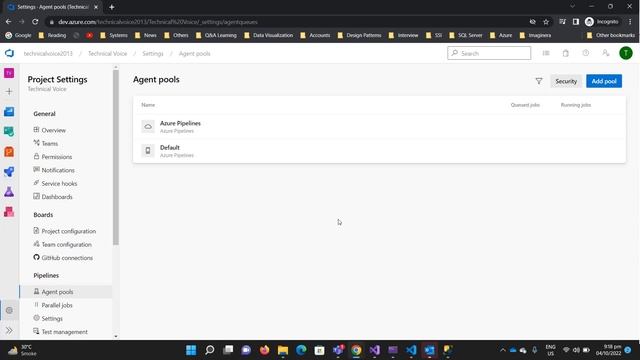Open the Azure Pipelines pool row
Image resolution: width=640 pixels, height=360 pixels.
(x=379, y=127)
